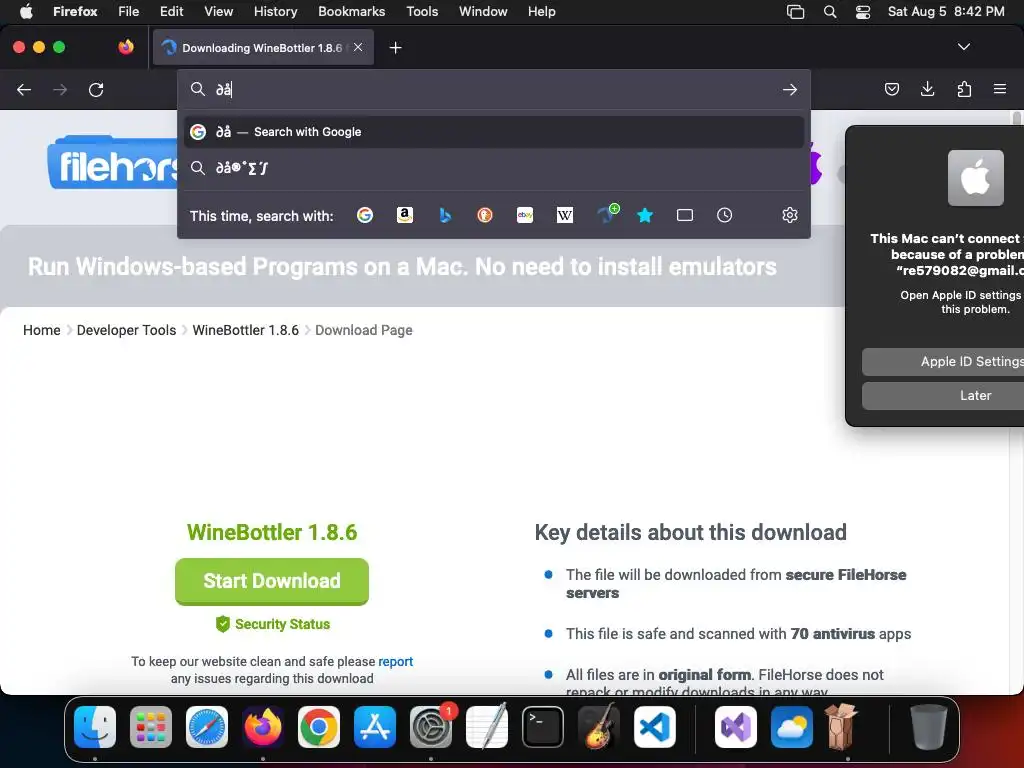Open the Extensions puzzle icon

point(964,89)
